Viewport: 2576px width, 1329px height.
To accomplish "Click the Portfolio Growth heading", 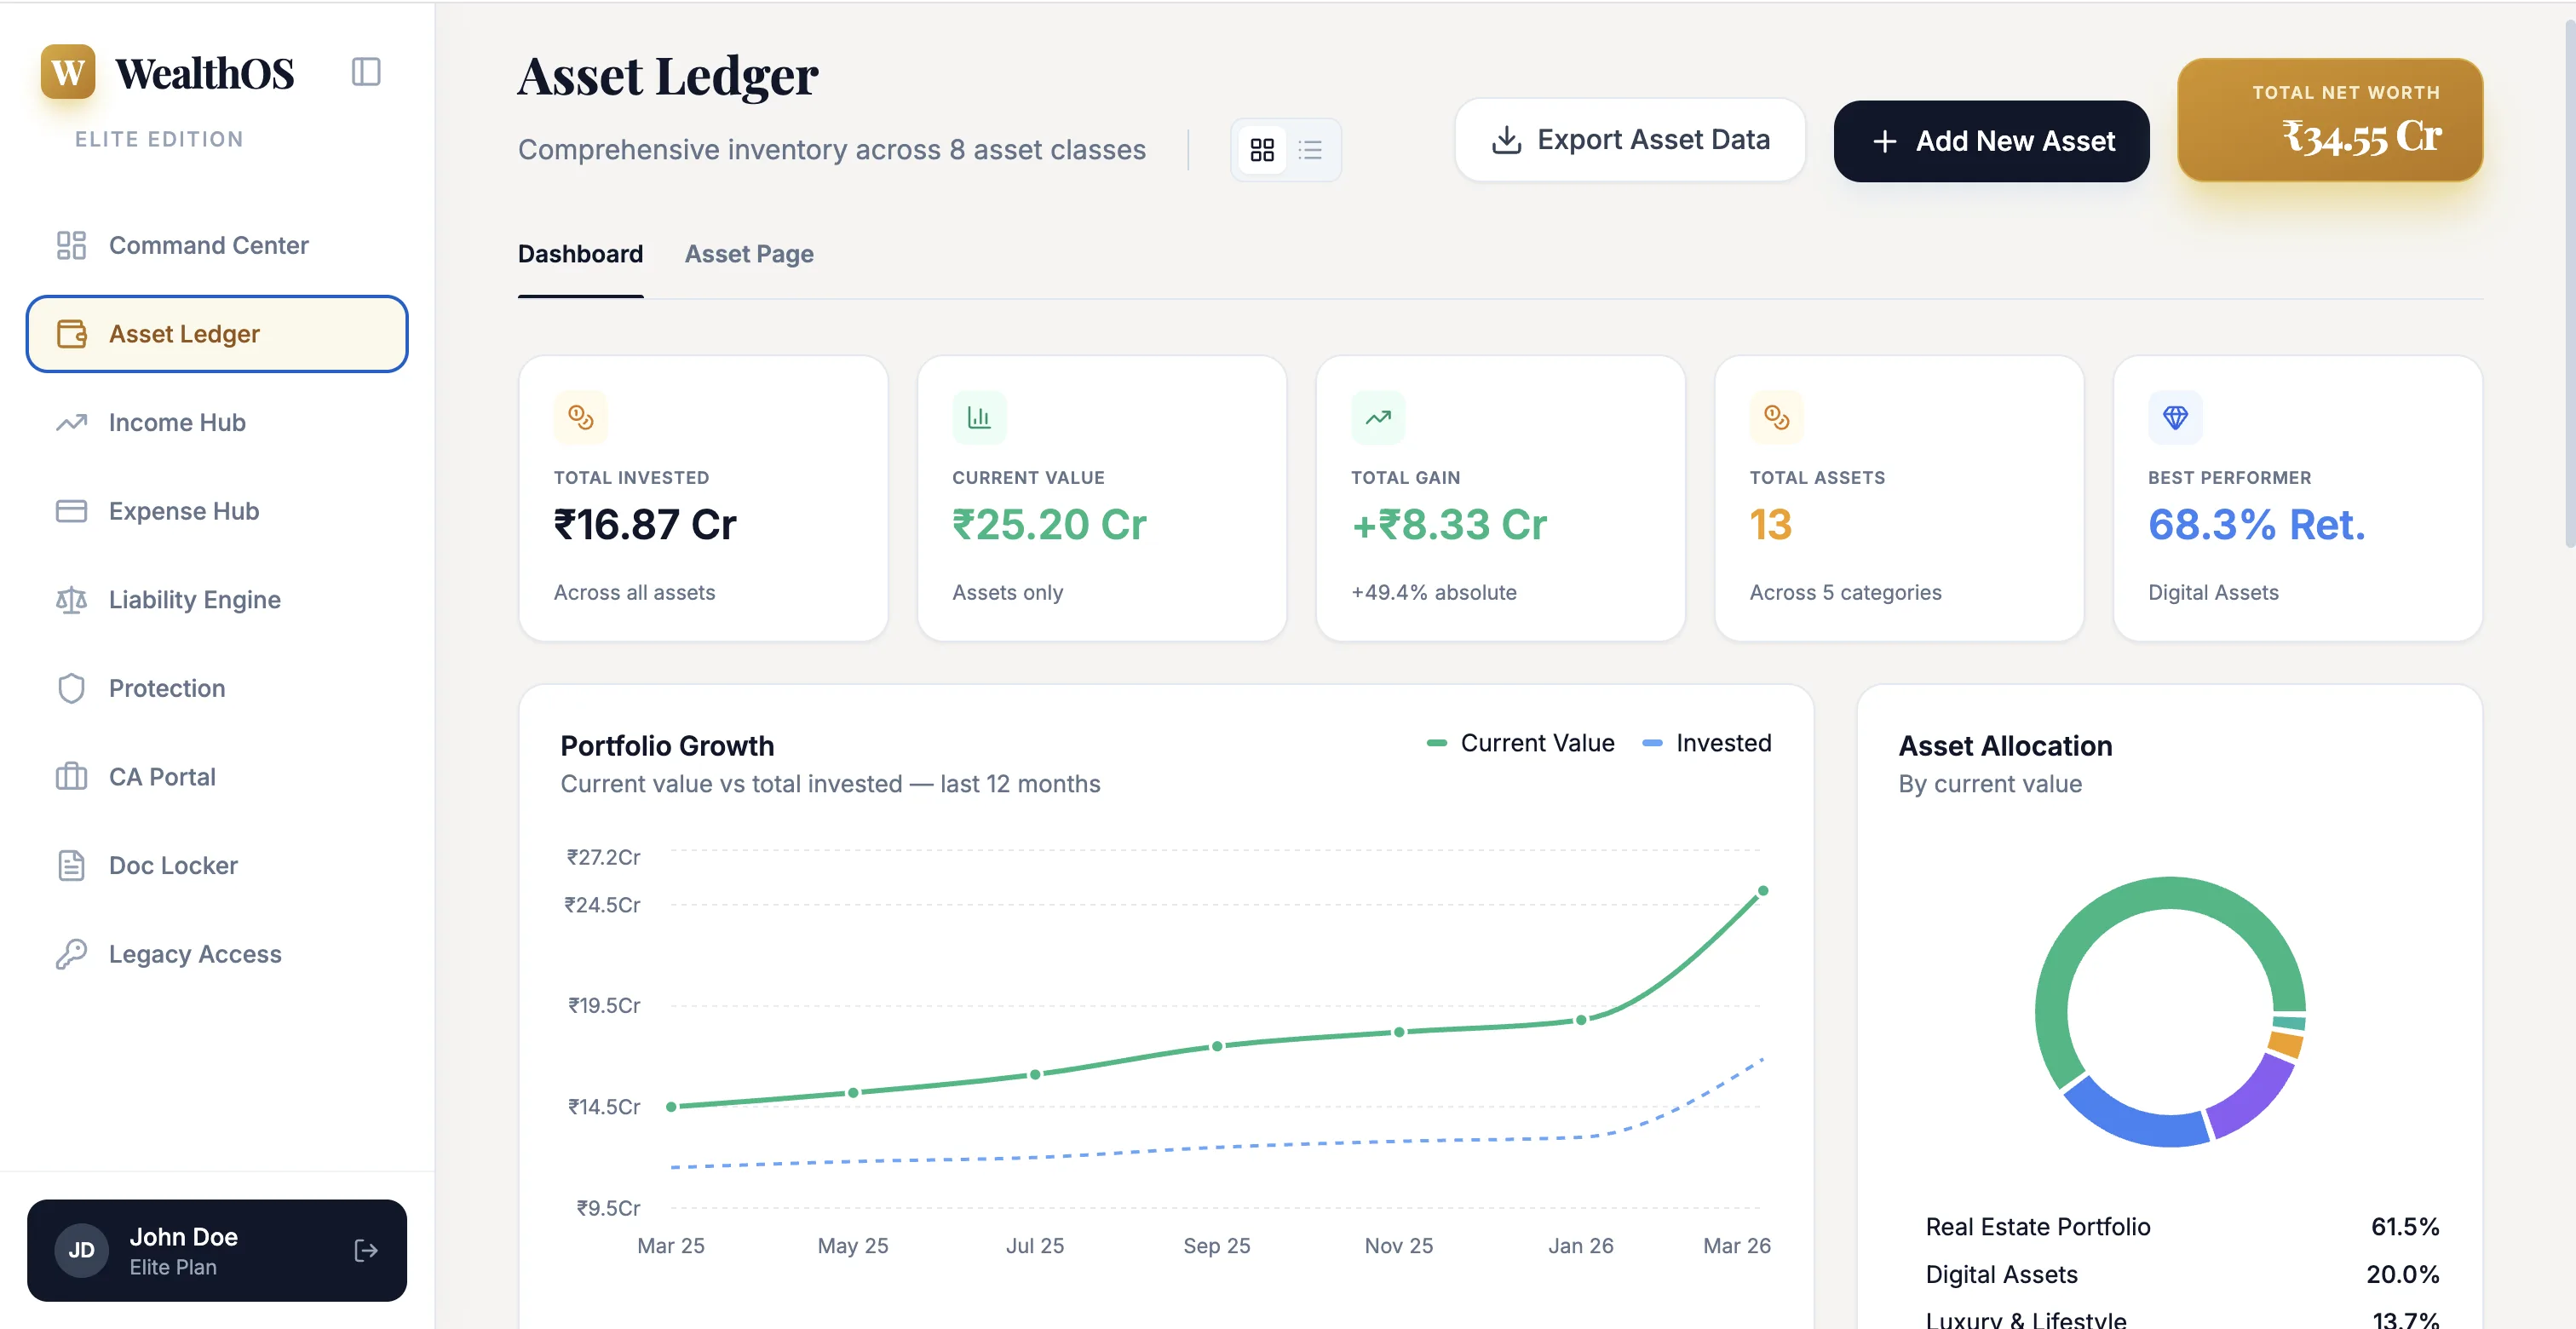I will pyautogui.click(x=667, y=746).
